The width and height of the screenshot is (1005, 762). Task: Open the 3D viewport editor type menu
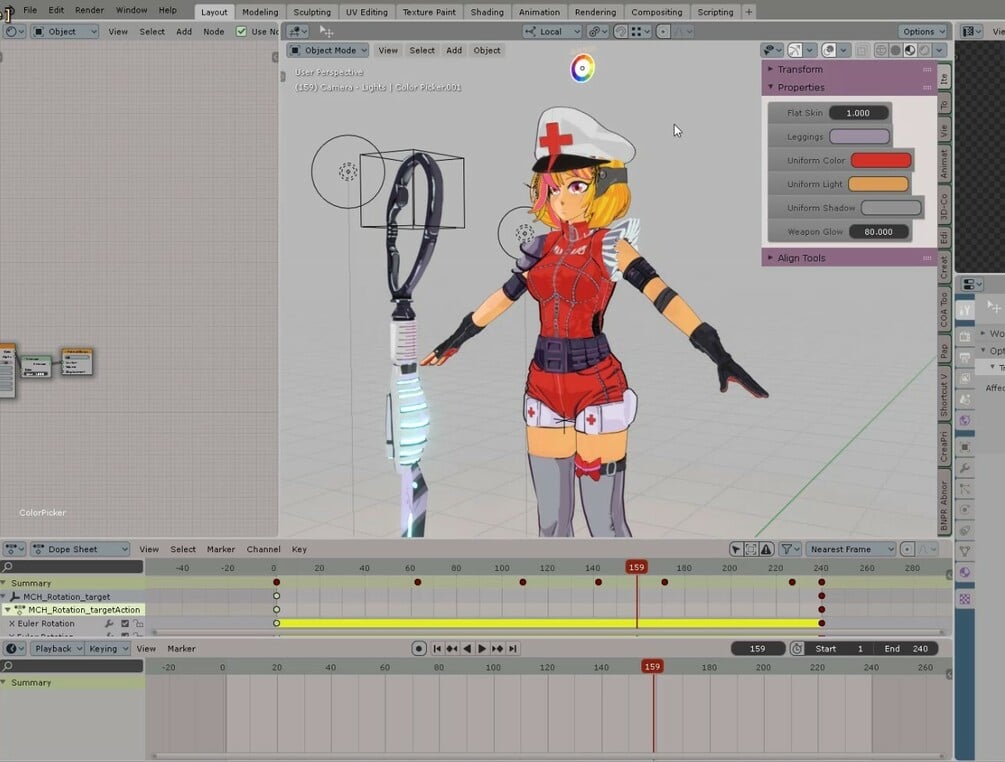(297, 31)
